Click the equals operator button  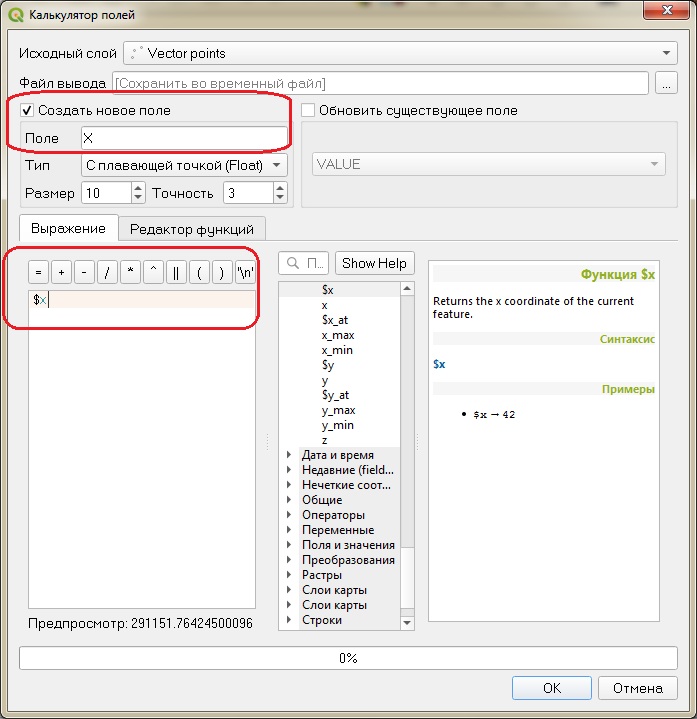click(x=39, y=272)
